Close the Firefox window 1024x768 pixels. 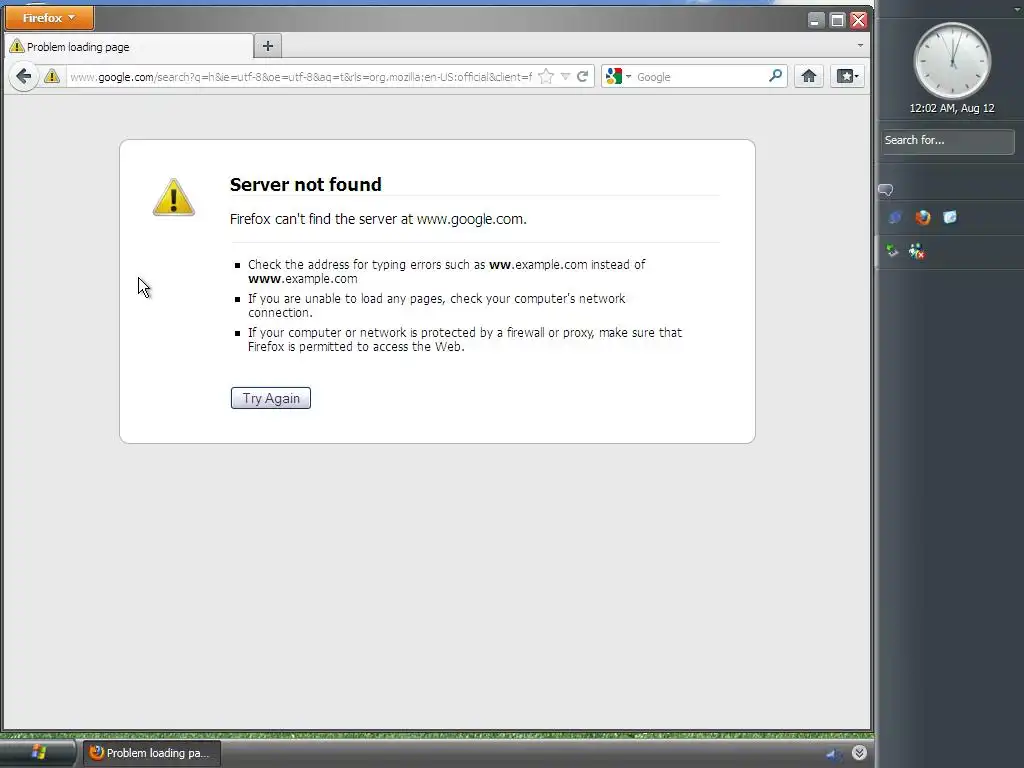point(859,20)
